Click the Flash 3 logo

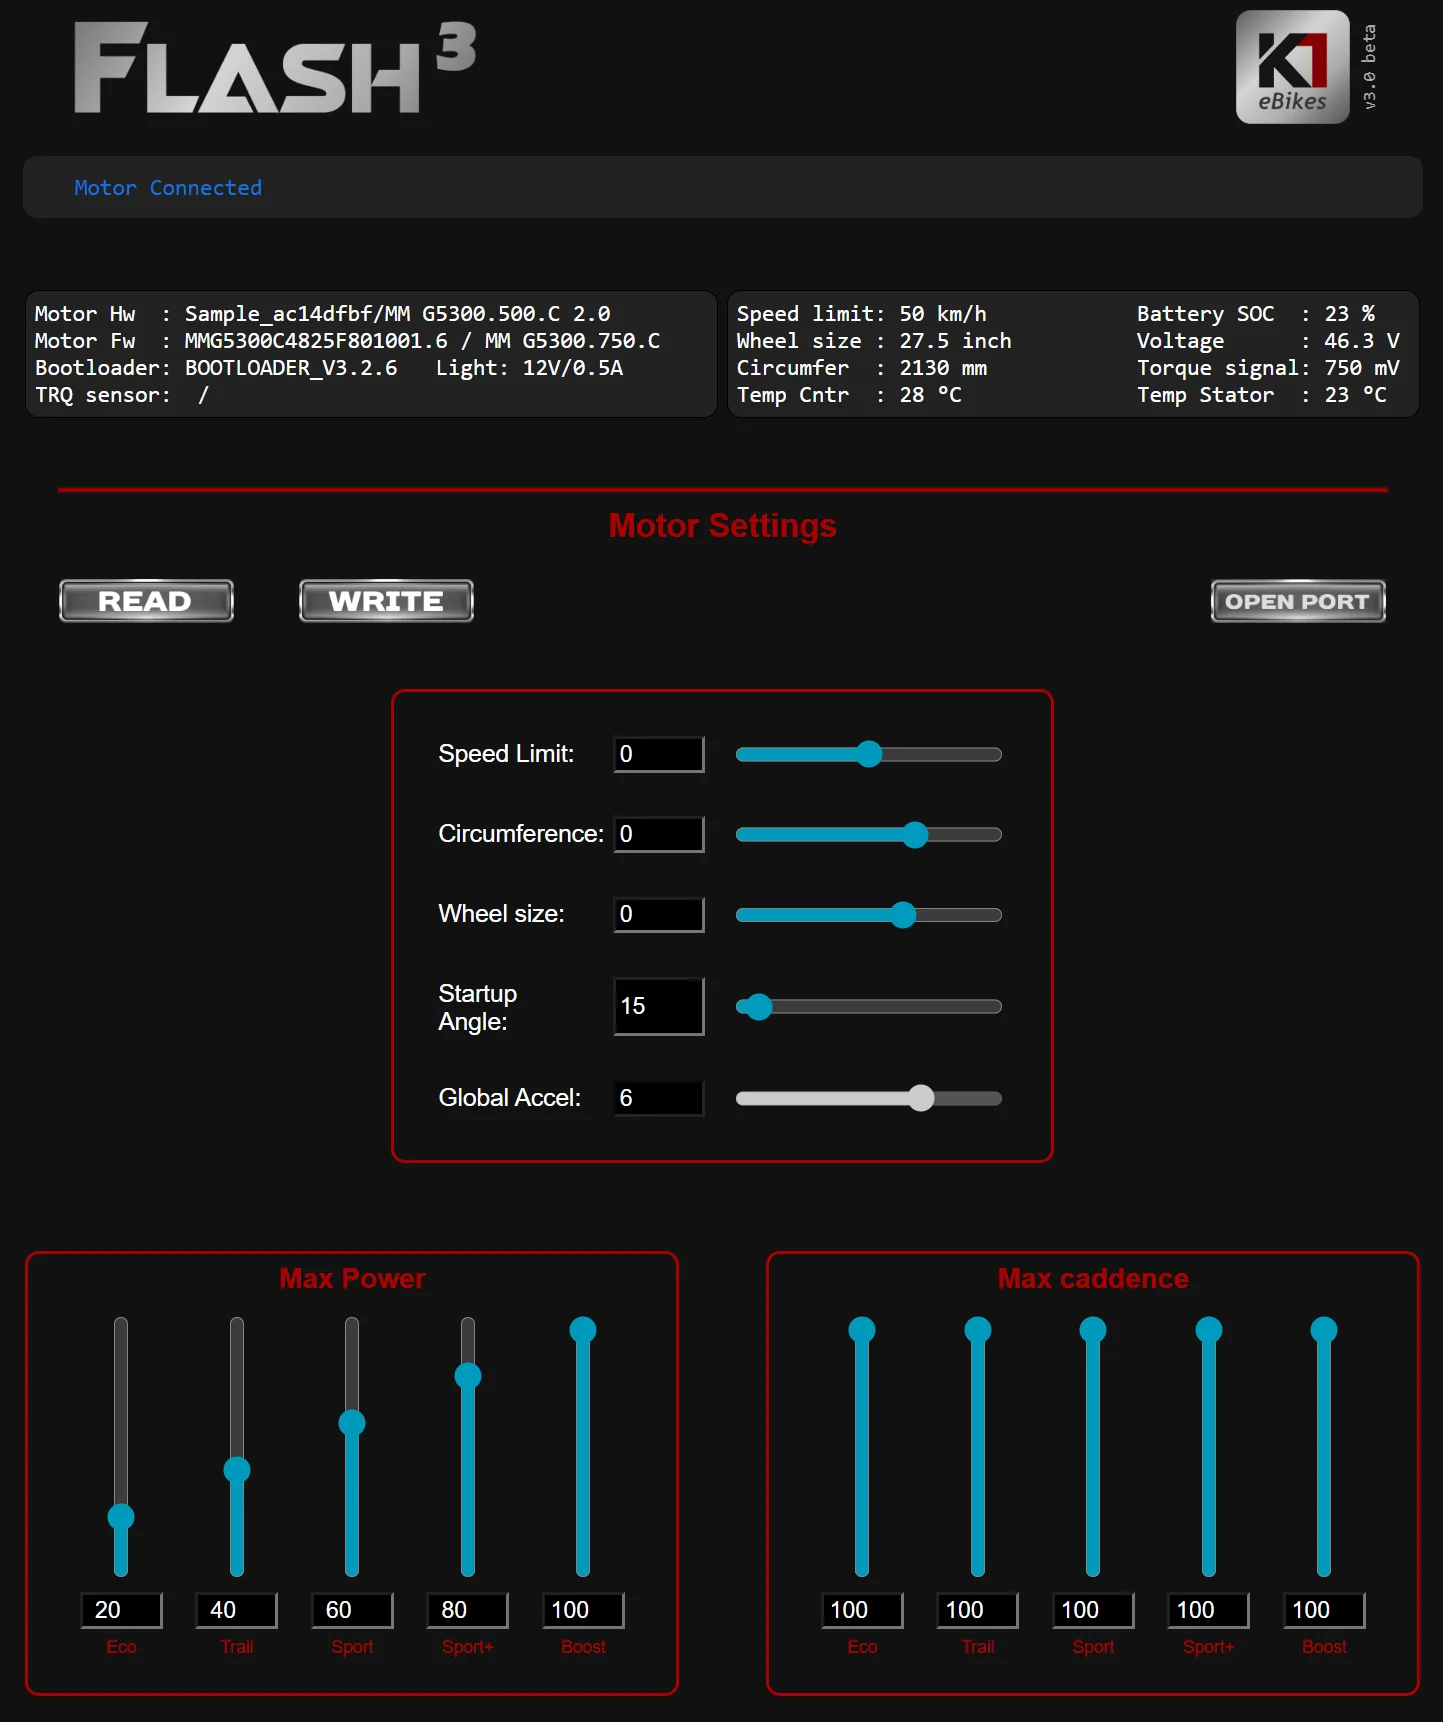pos(275,67)
